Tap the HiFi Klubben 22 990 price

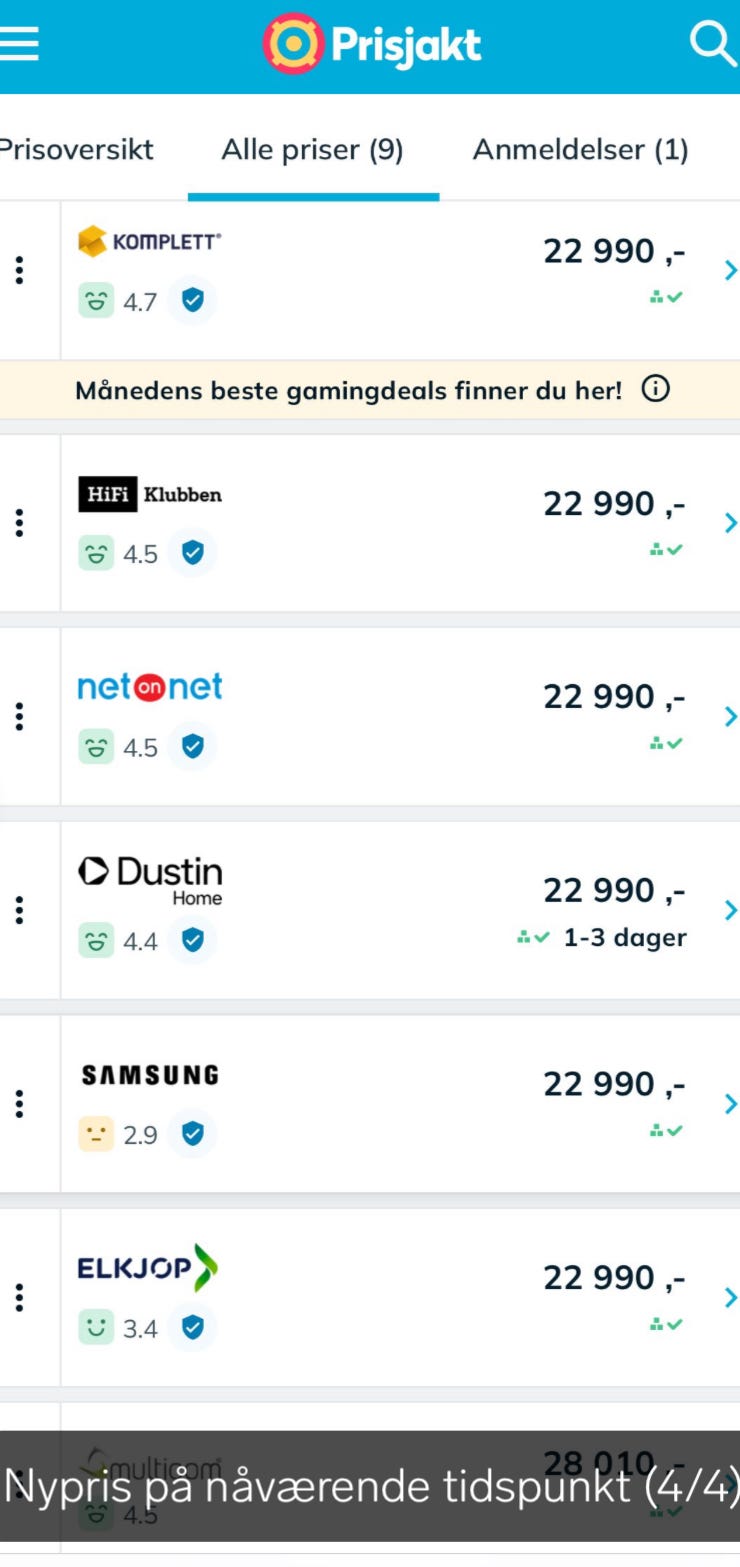point(614,505)
